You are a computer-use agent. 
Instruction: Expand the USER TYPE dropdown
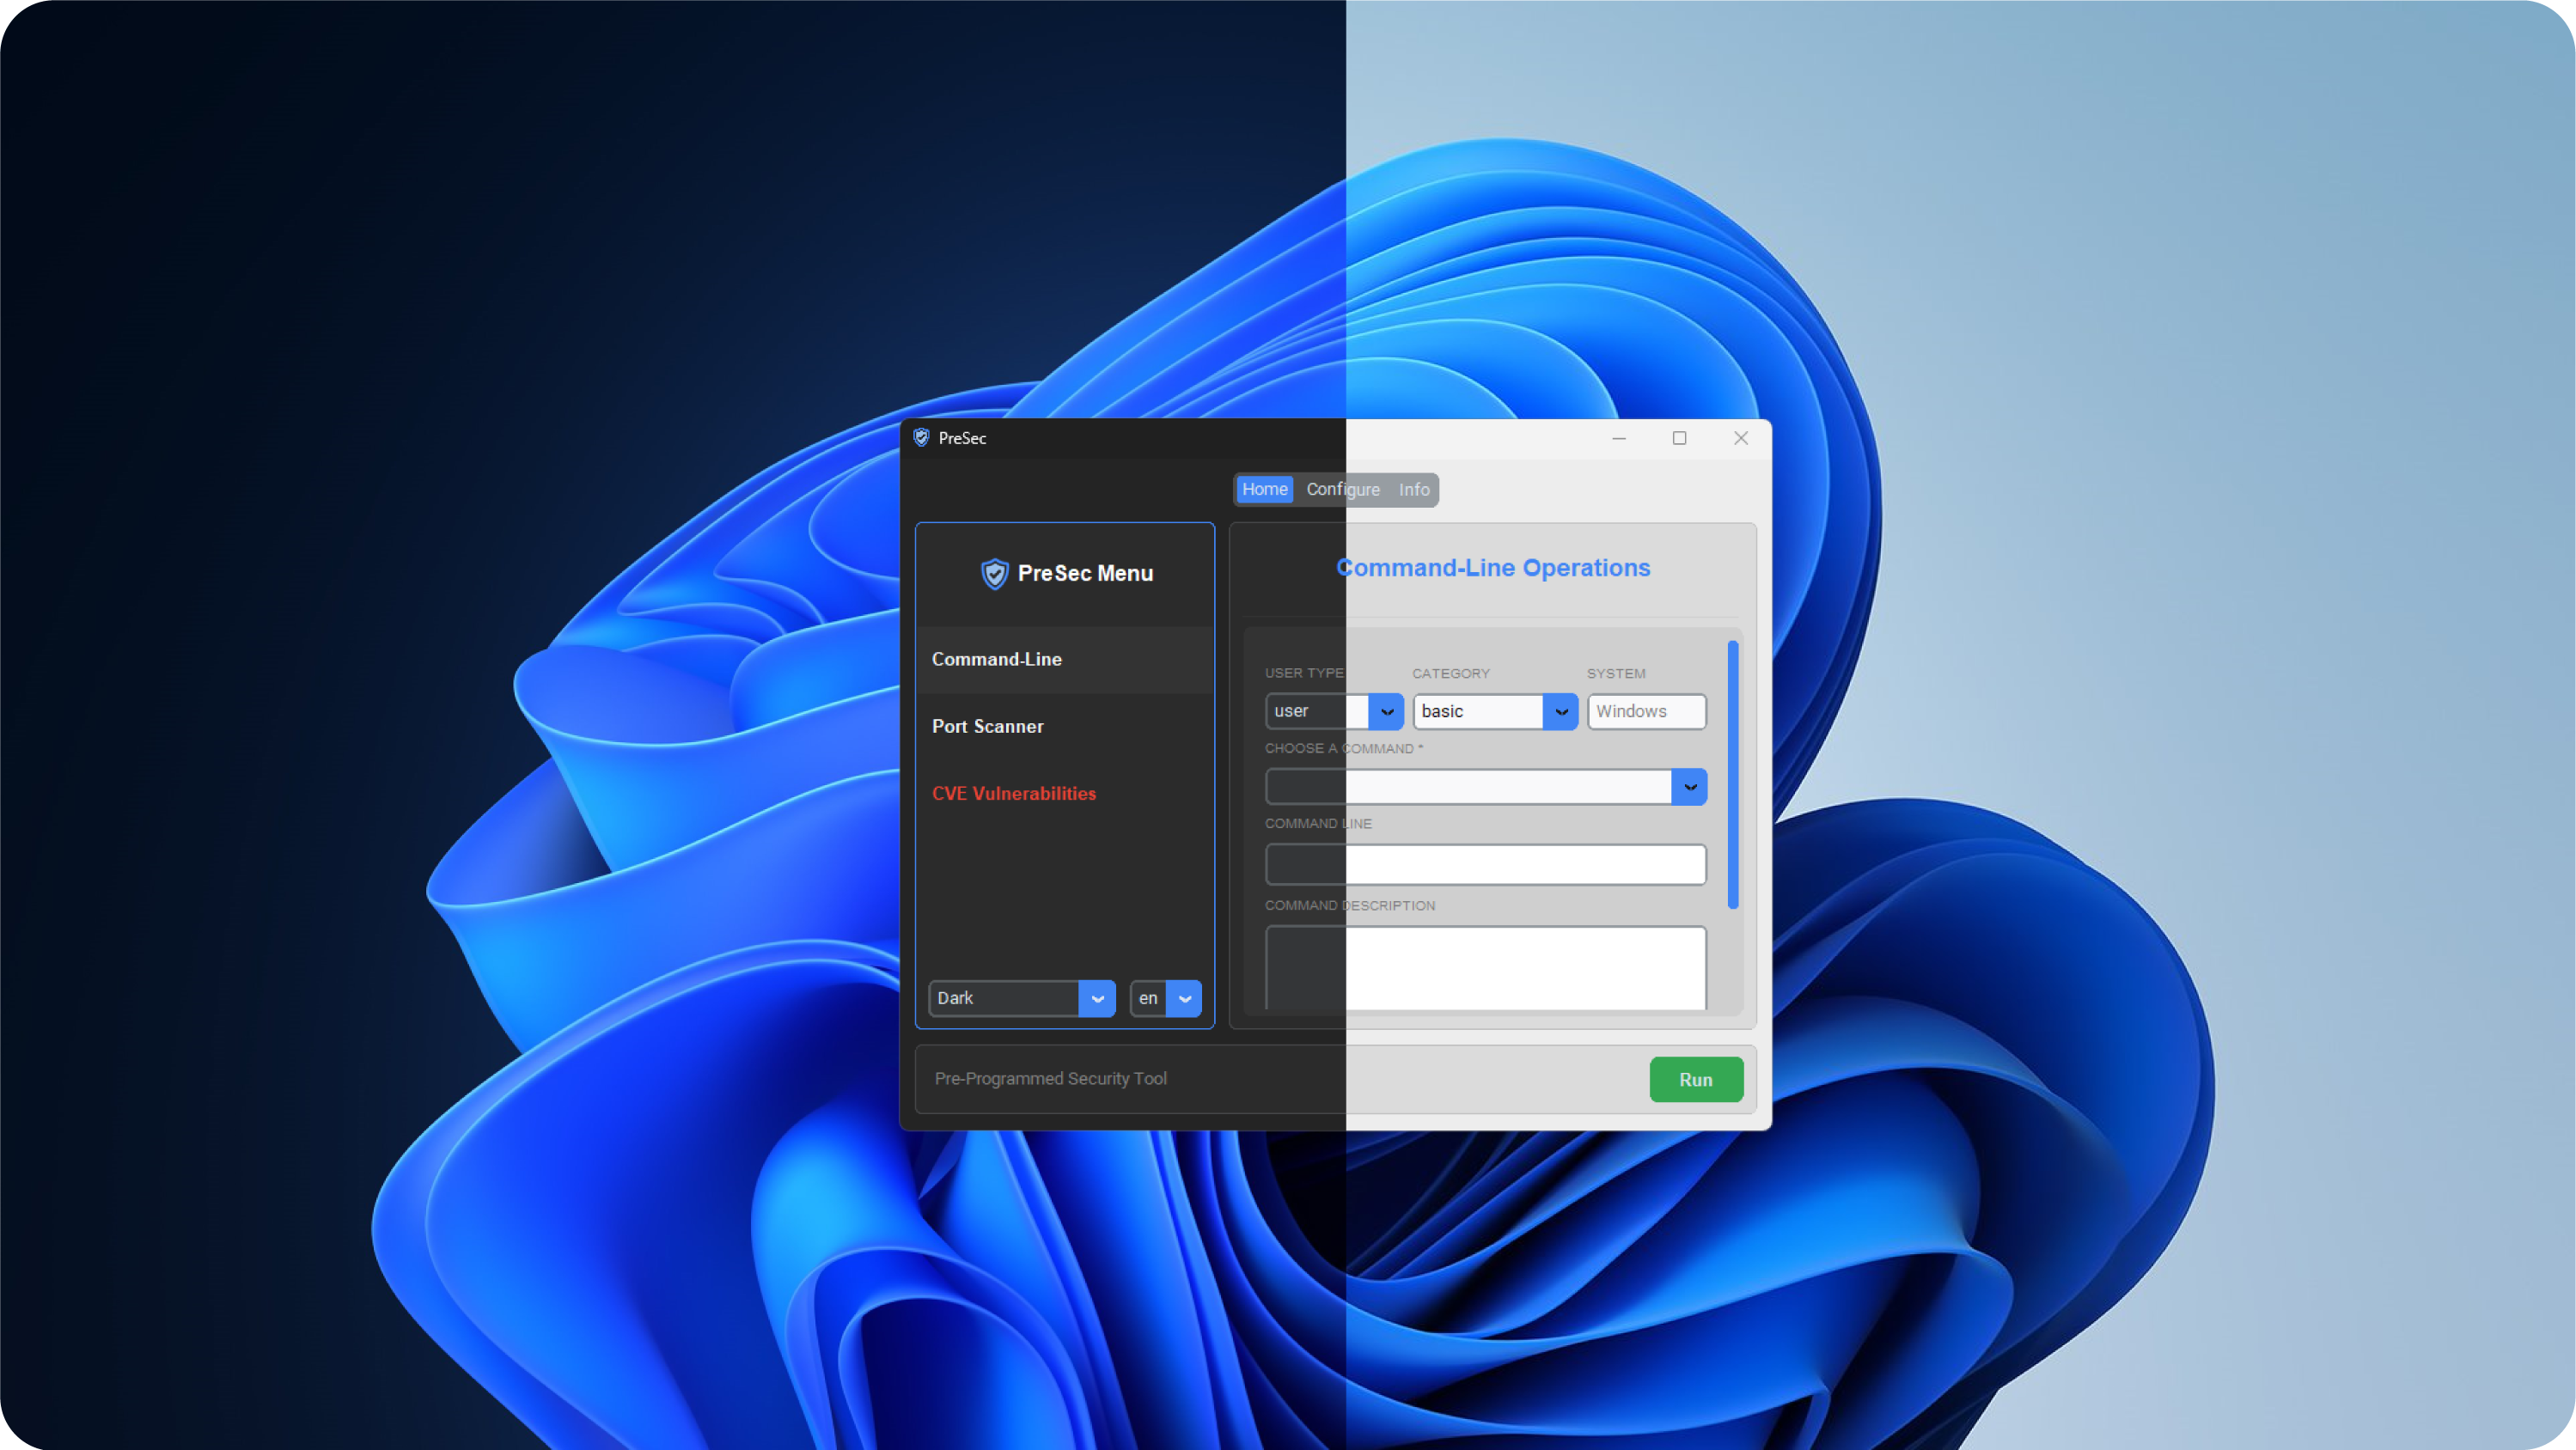click(x=1387, y=709)
